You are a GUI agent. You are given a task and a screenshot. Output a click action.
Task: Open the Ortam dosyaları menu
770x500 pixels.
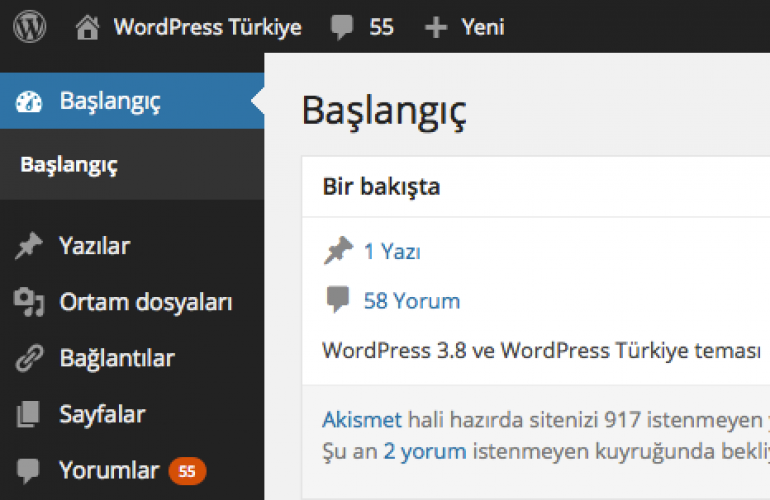point(146,302)
